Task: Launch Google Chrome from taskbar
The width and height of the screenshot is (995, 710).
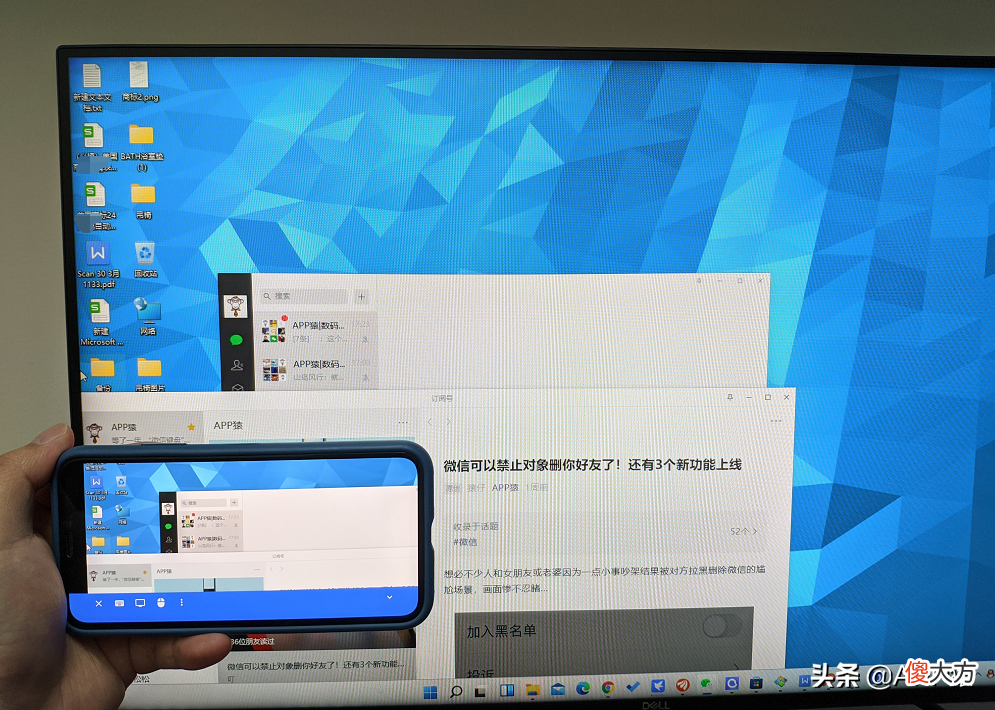Action: coord(608,687)
